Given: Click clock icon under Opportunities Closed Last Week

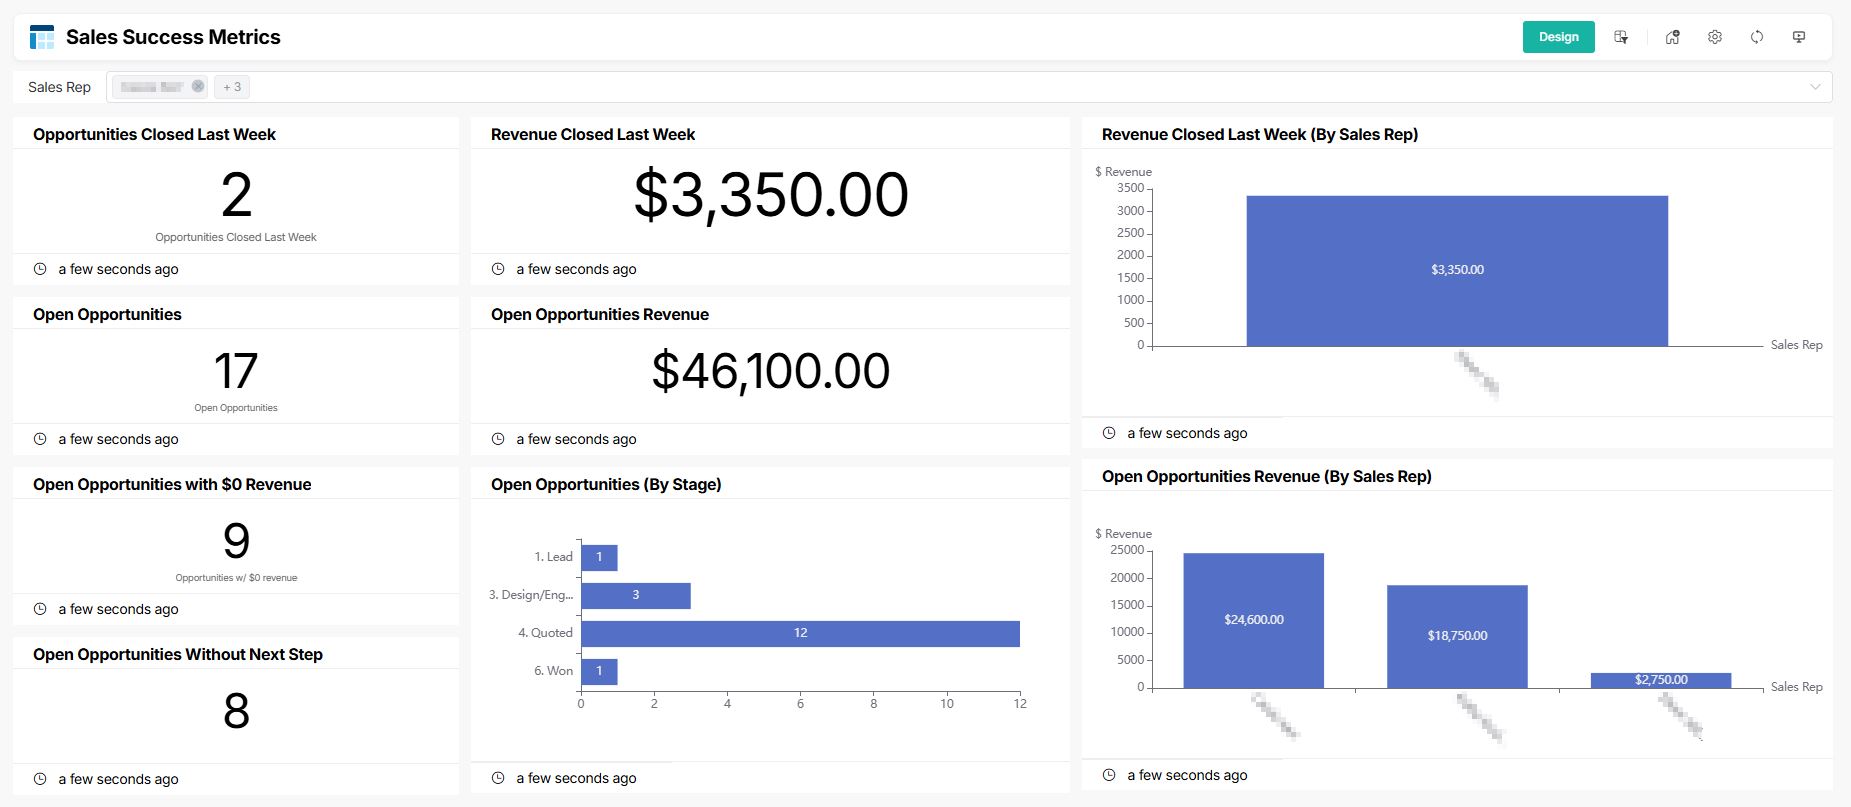Looking at the screenshot, I should tap(40, 269).
